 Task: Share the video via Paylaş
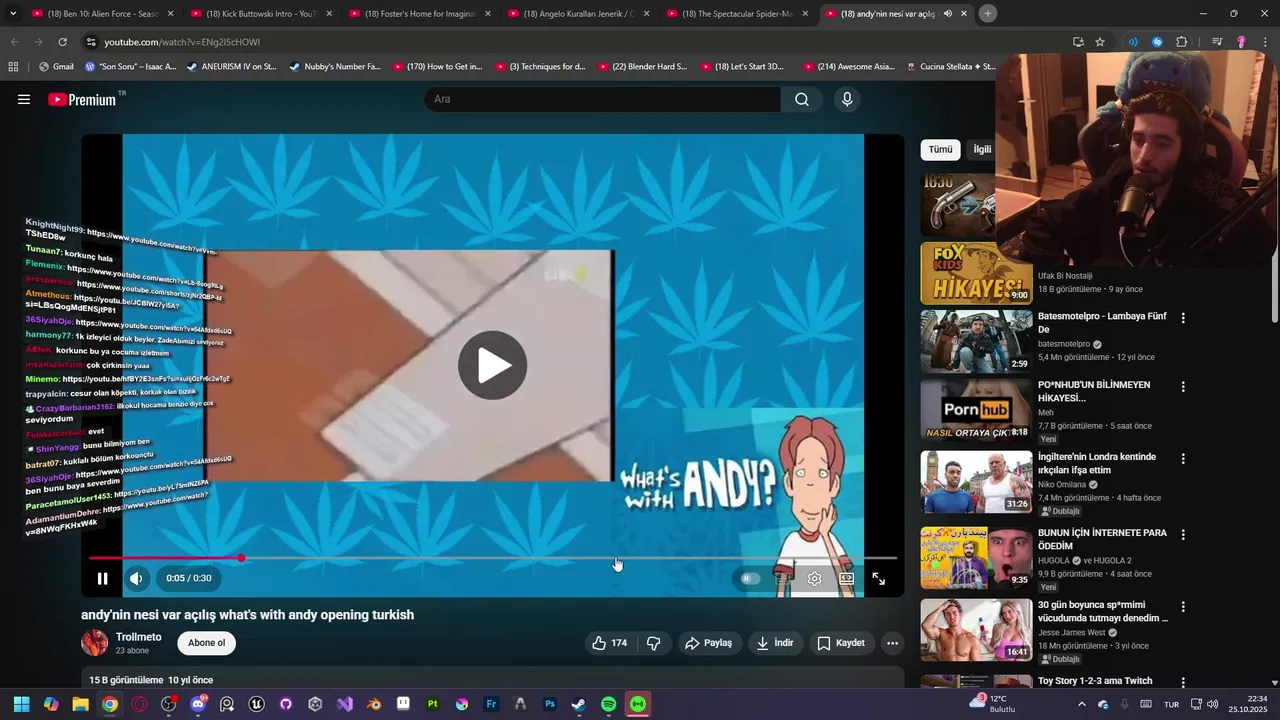[708, 643]
